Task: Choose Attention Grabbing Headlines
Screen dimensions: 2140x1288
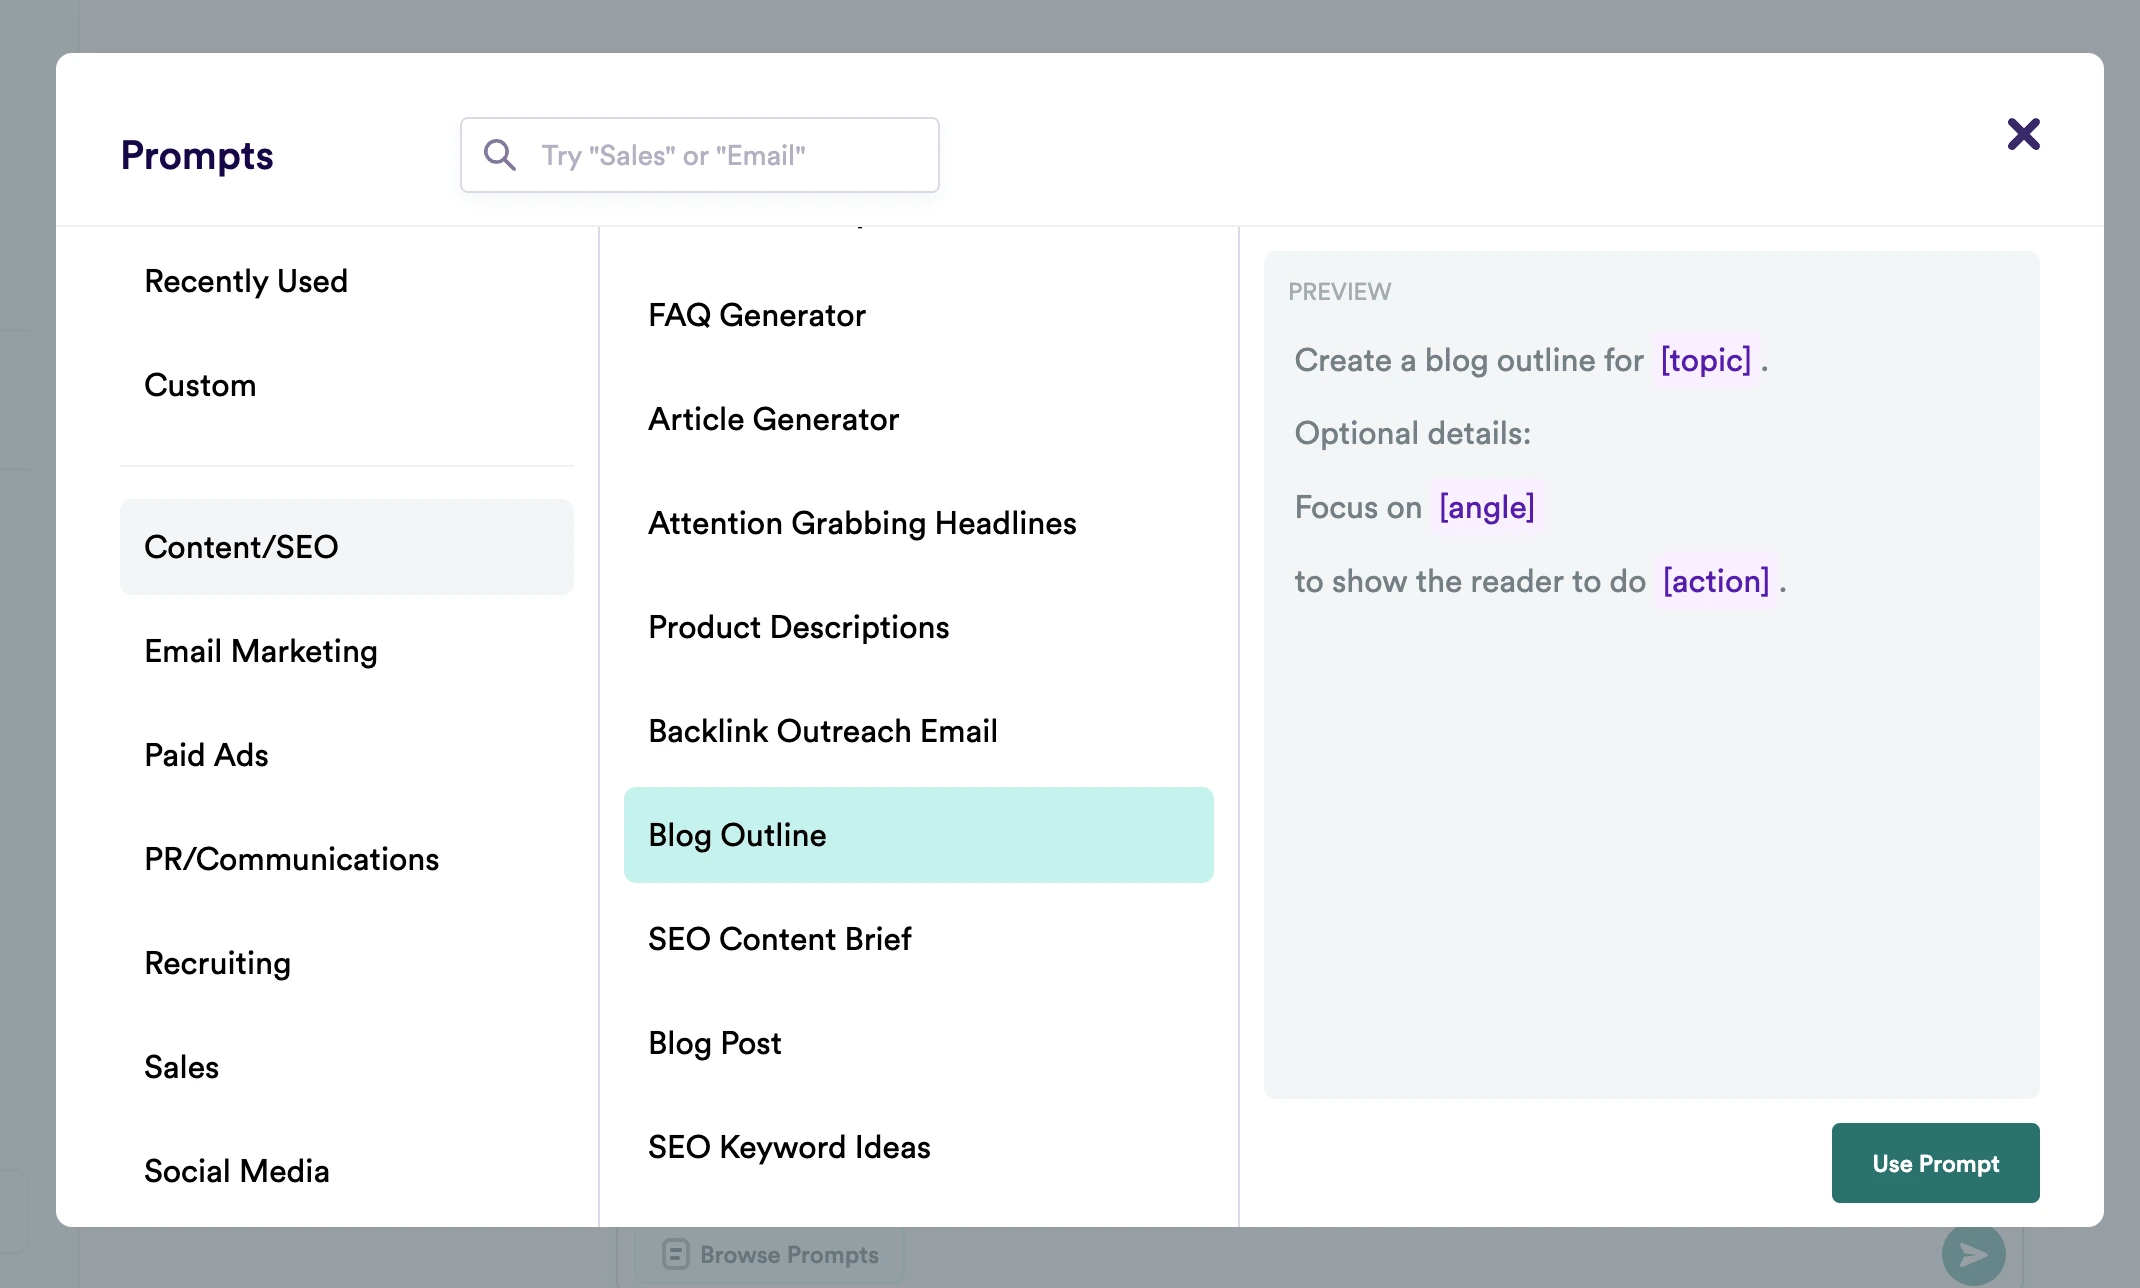Action: 862,522
